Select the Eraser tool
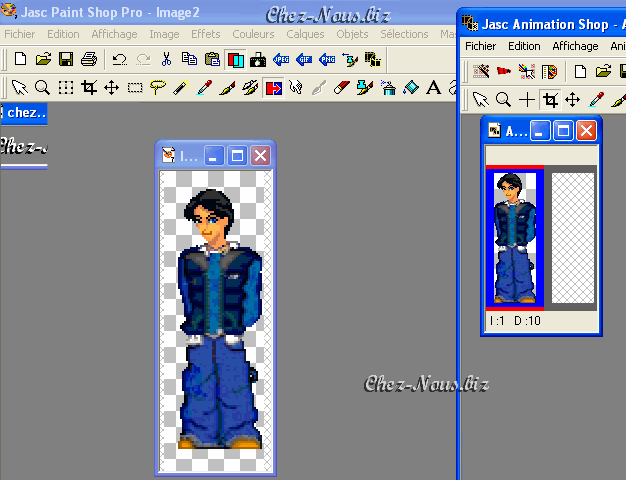Screen dimensions: 626x480 (x=341, y=87)
